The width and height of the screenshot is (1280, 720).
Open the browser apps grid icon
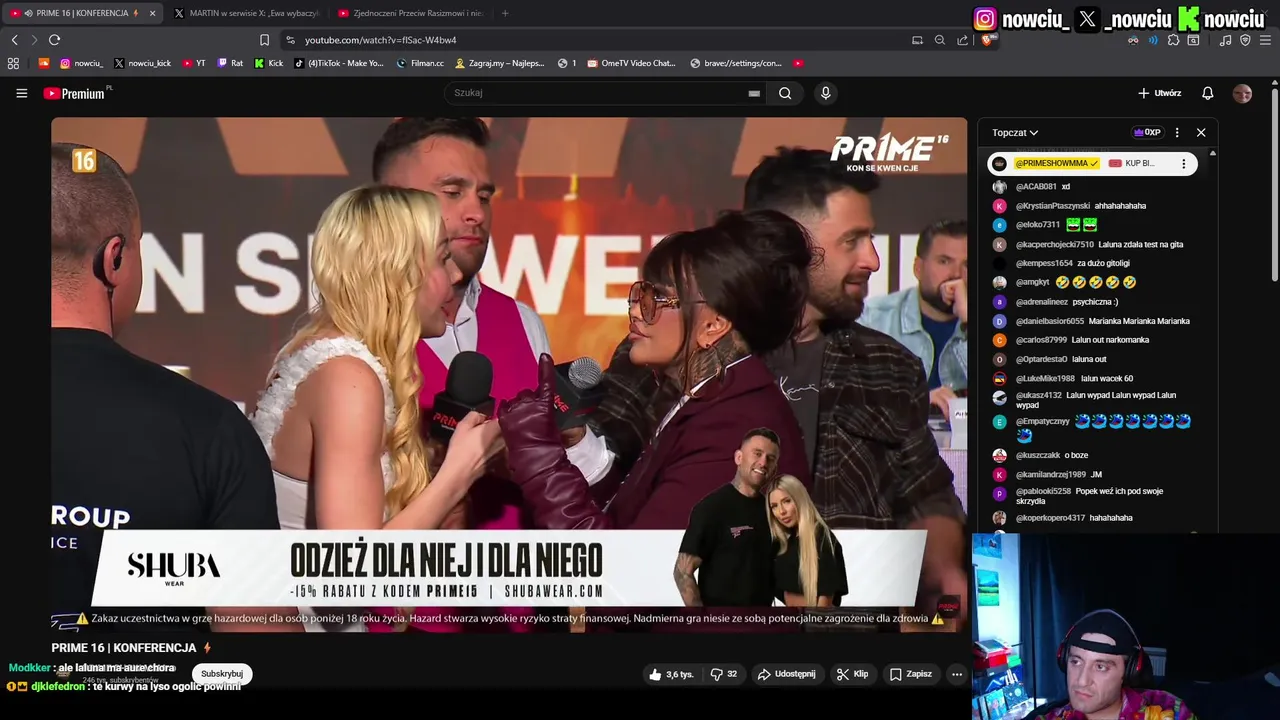[x=13, y=63]
